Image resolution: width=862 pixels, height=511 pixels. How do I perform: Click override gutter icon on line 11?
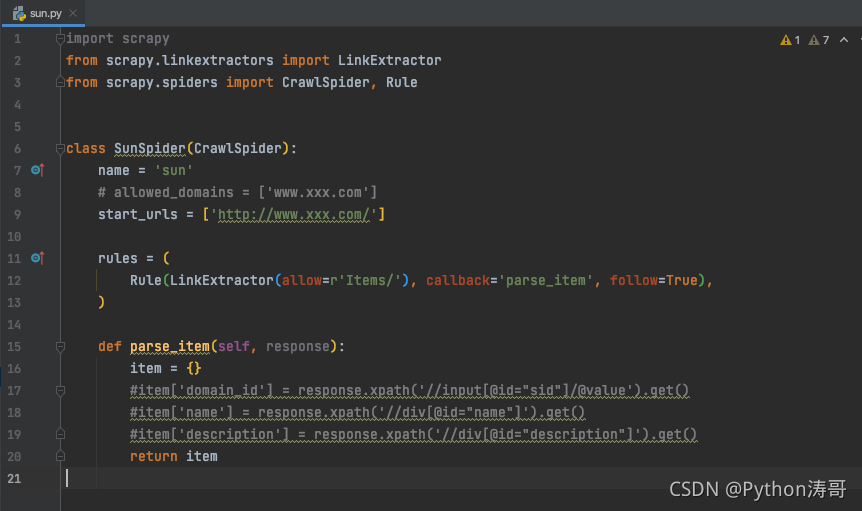pyautogui.click(x=37, y=258)
